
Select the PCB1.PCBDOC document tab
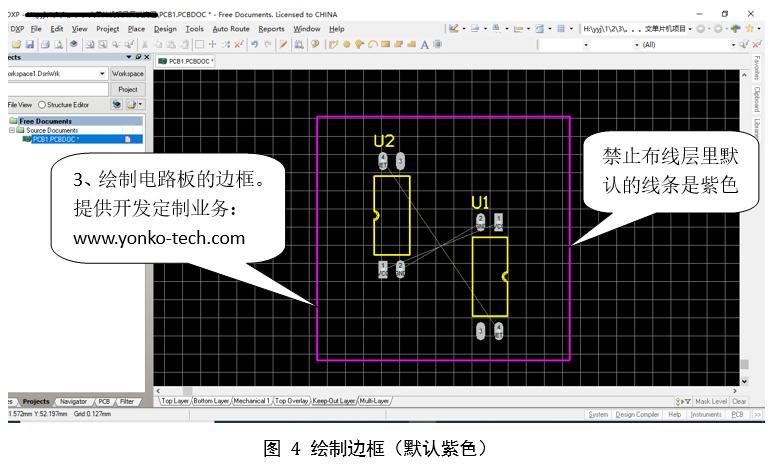[186, 61]
